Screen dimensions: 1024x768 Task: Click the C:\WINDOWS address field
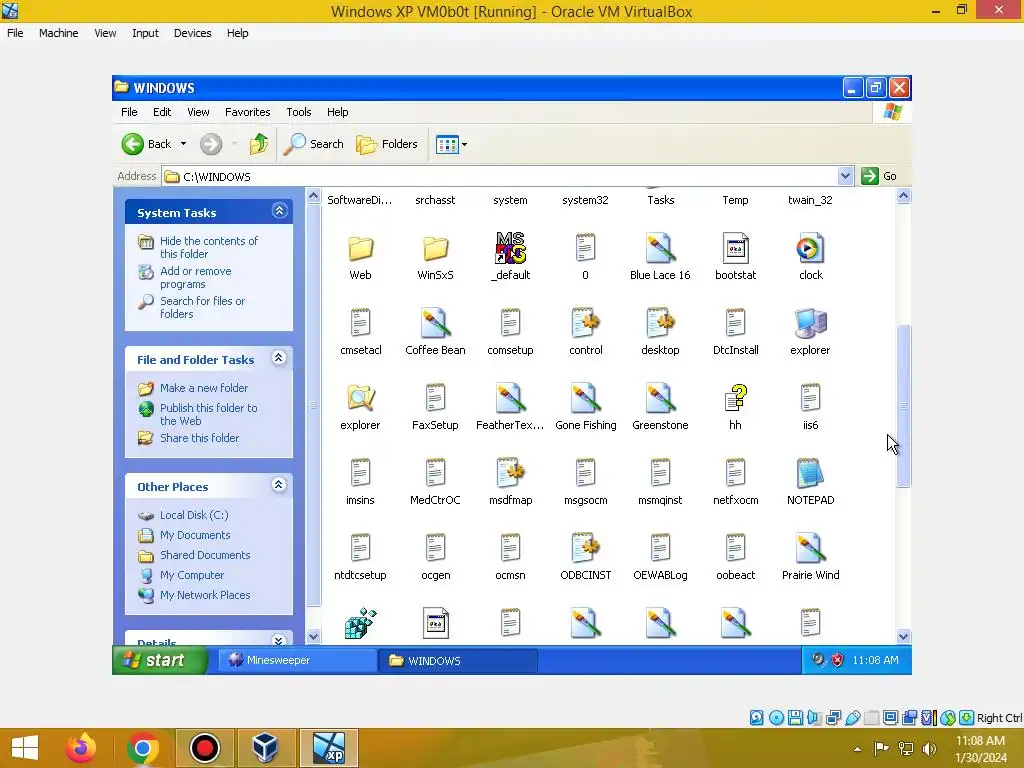(x=500, y=176)
